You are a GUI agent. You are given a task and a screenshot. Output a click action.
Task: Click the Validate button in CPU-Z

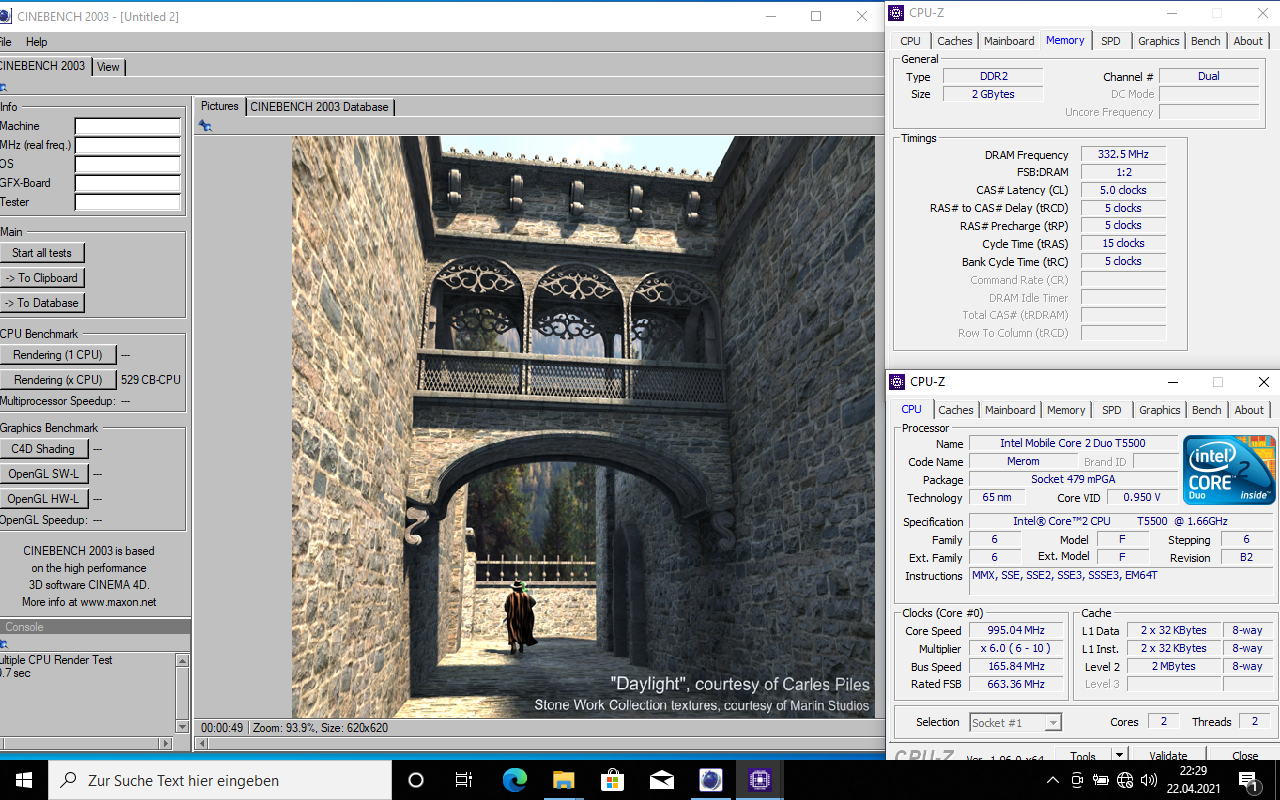coord(1168,756)
